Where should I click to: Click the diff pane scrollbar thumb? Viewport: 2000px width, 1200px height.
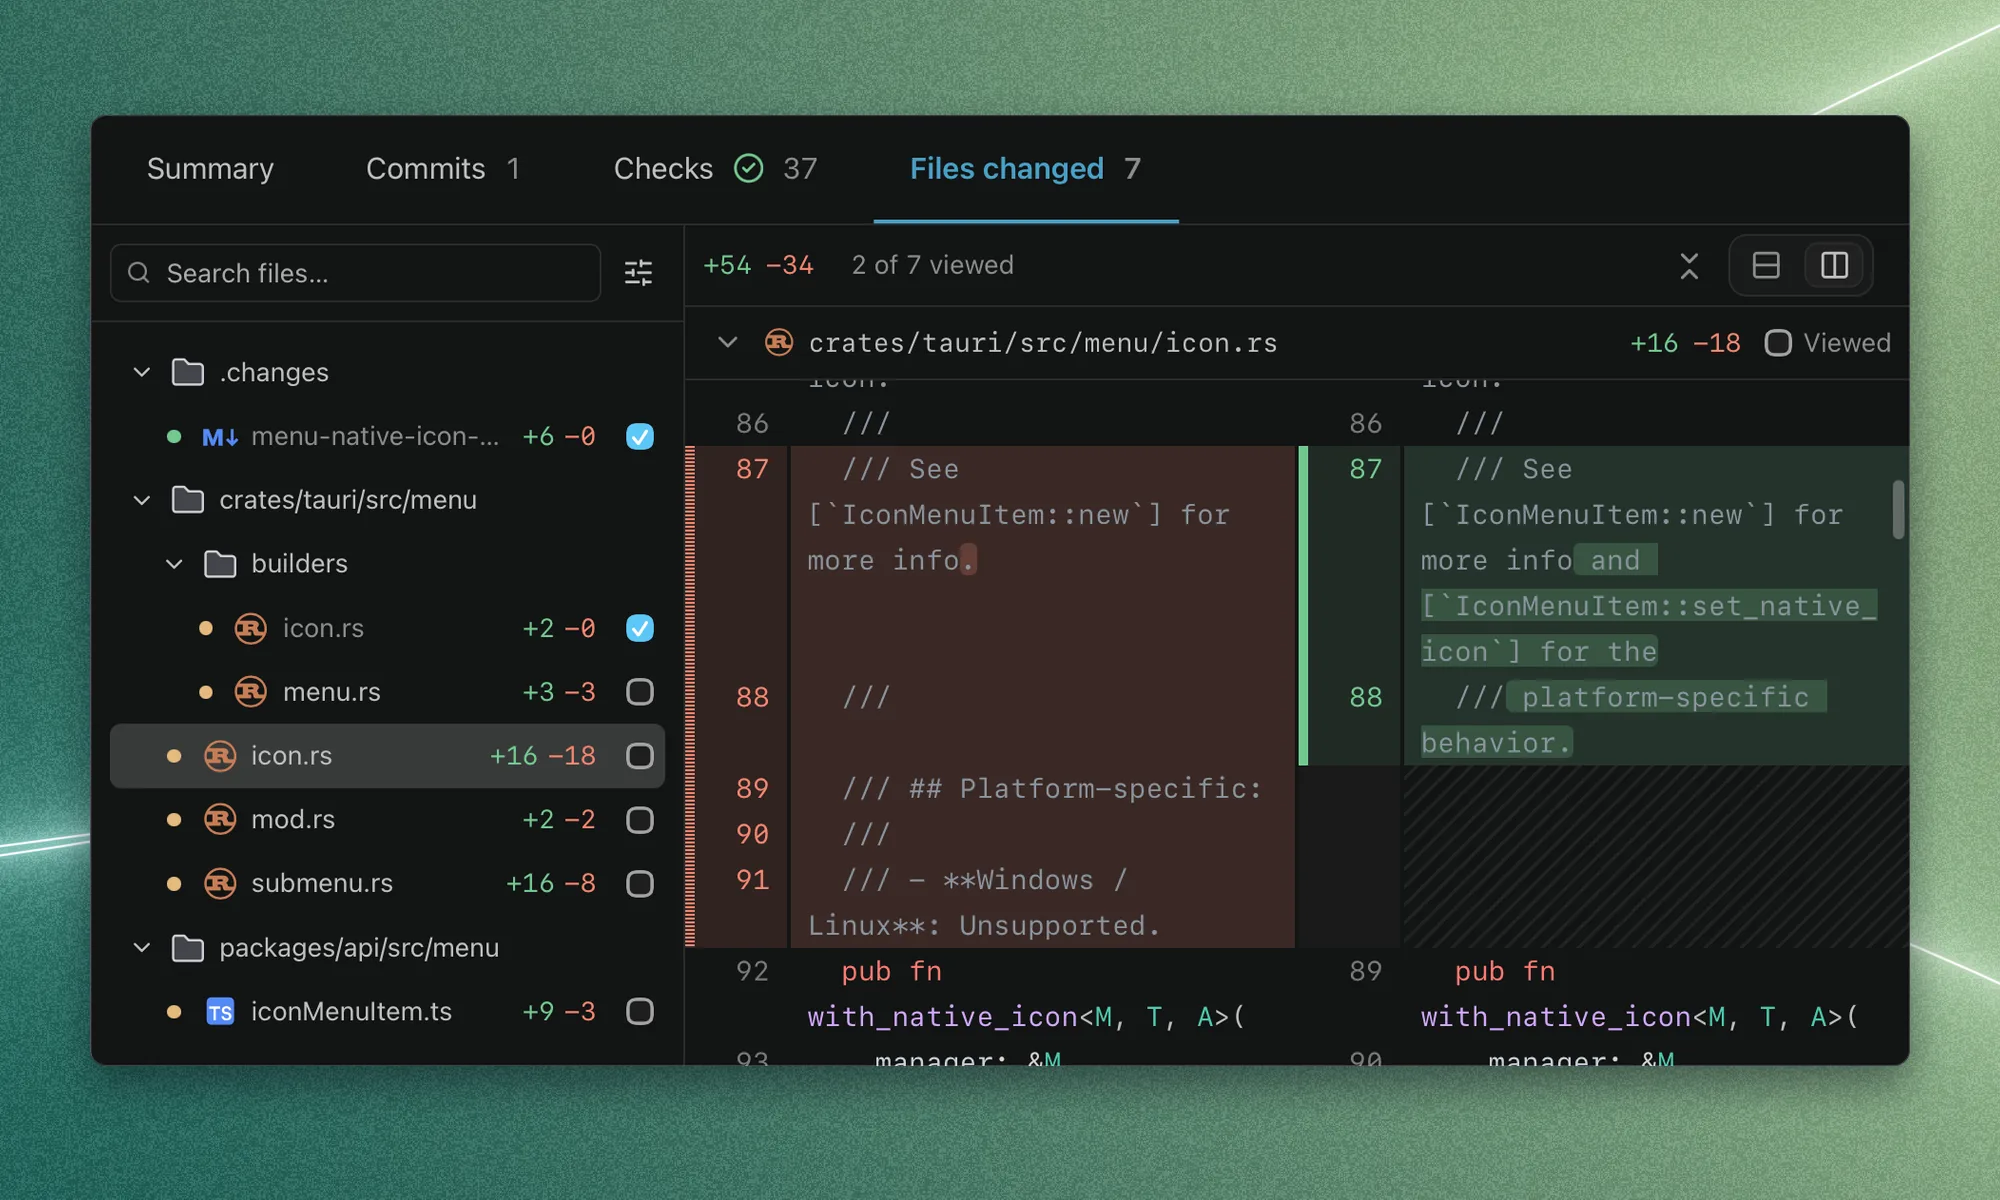(1898, 510)
